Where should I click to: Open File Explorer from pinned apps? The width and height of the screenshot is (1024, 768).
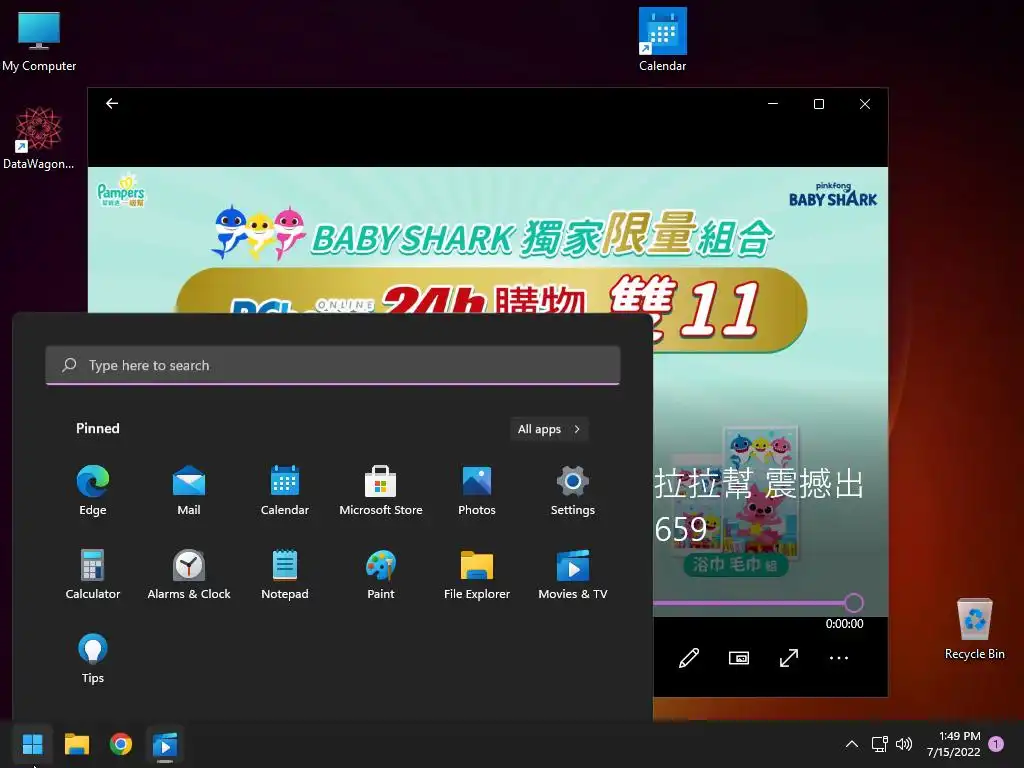click(x=477, y=575)
